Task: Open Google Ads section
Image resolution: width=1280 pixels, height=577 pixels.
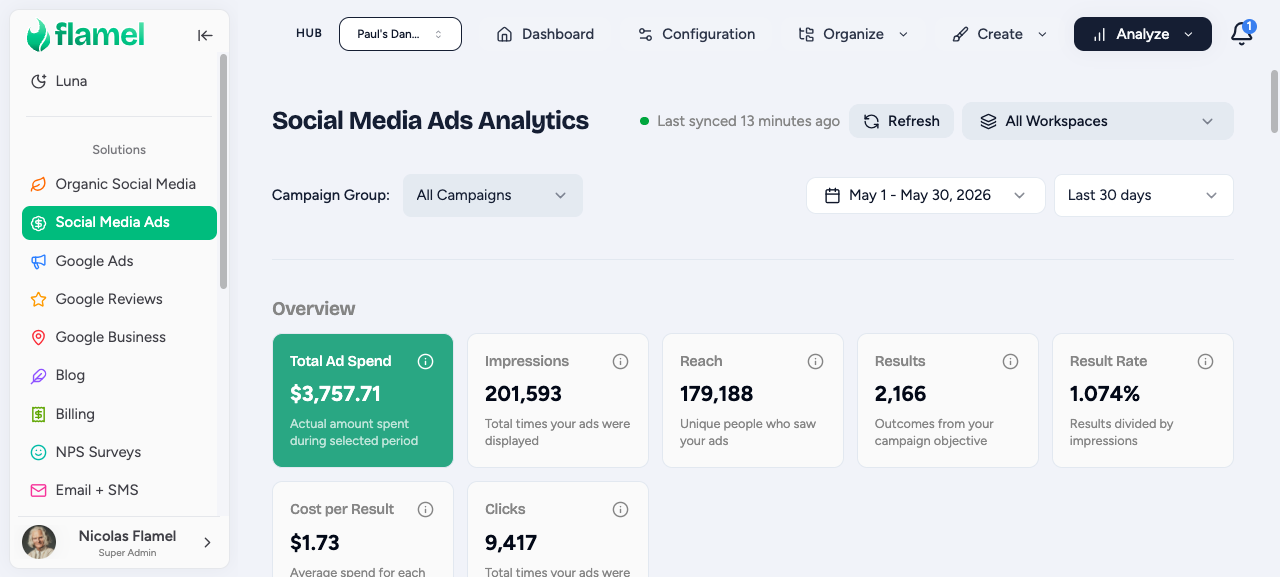Action: pyautogui.click(x=119, y=261)
